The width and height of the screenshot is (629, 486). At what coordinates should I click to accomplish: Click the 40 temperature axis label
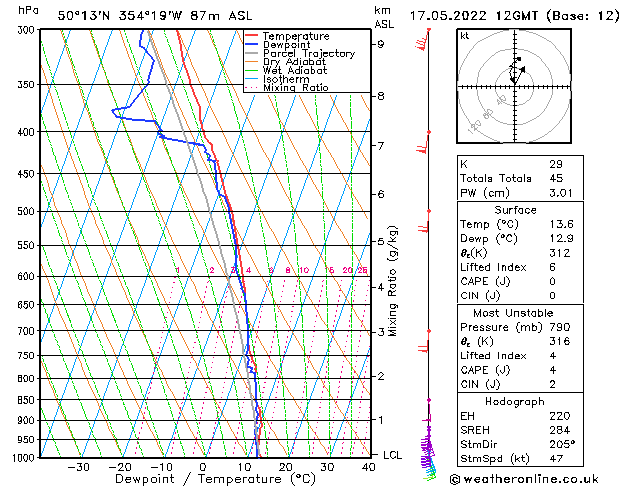[x=369, y=467]
